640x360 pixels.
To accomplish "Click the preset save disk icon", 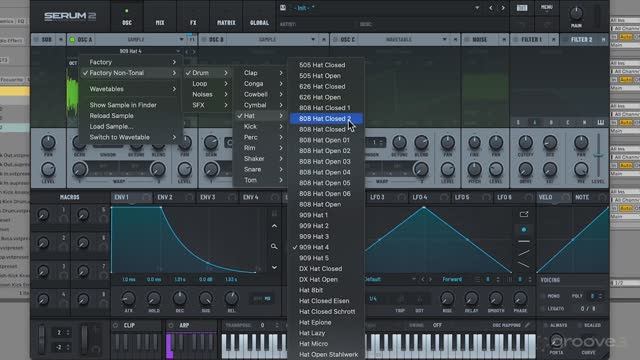I will click(x=283, y=8).
